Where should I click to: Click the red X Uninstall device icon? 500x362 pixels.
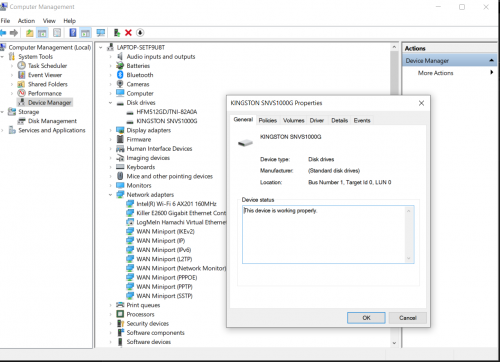coord(128,33)
